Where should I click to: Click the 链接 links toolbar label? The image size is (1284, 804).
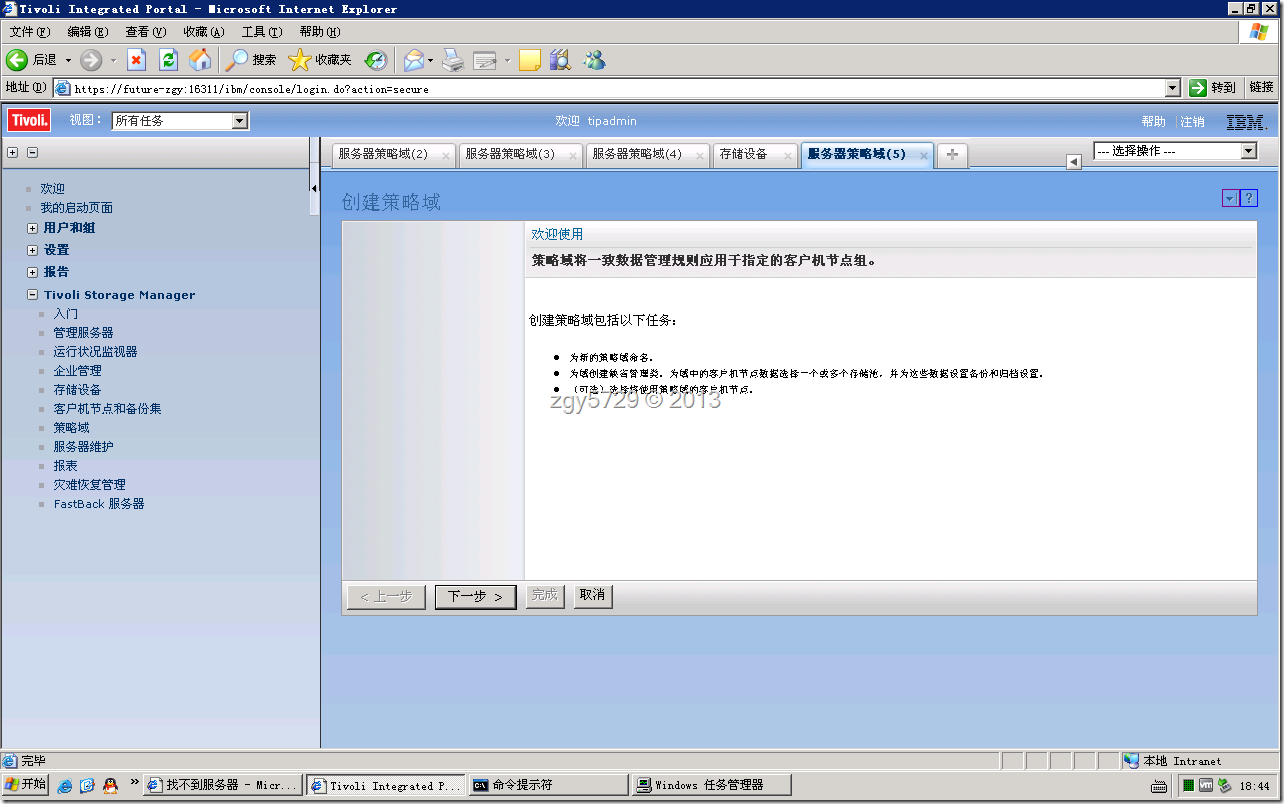pyautogui.click(x=1262, y=88)
